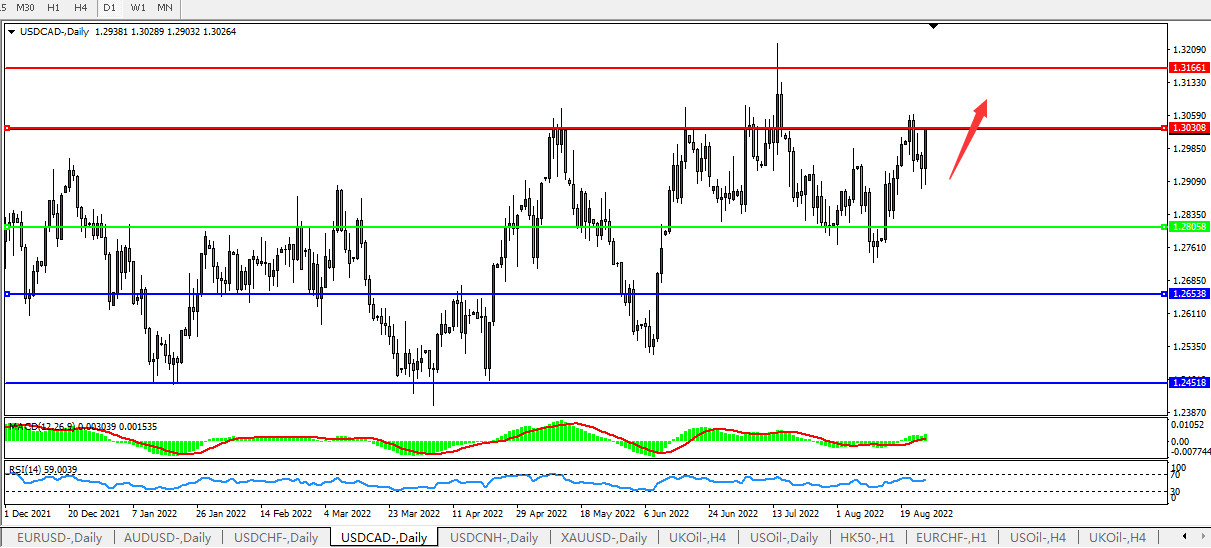Screen dimensions: 1211x548
Task: Select the red upward arrow drawing
Action: tap(968, 138)
